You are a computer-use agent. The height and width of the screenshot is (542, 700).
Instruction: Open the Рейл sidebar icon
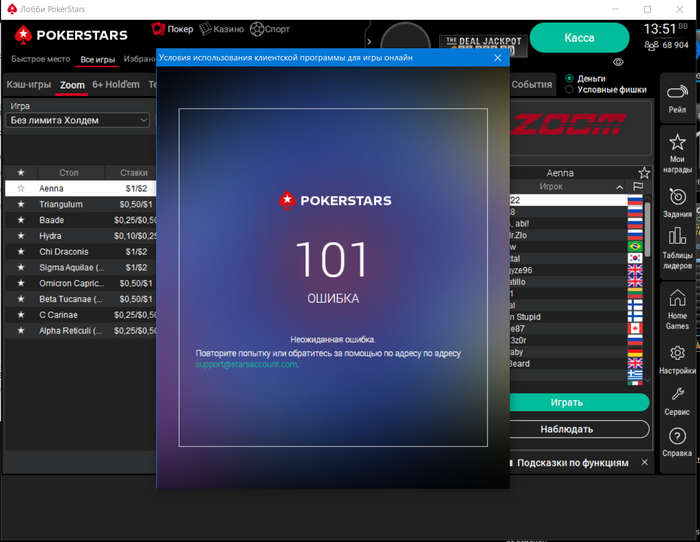coord(677,92)
